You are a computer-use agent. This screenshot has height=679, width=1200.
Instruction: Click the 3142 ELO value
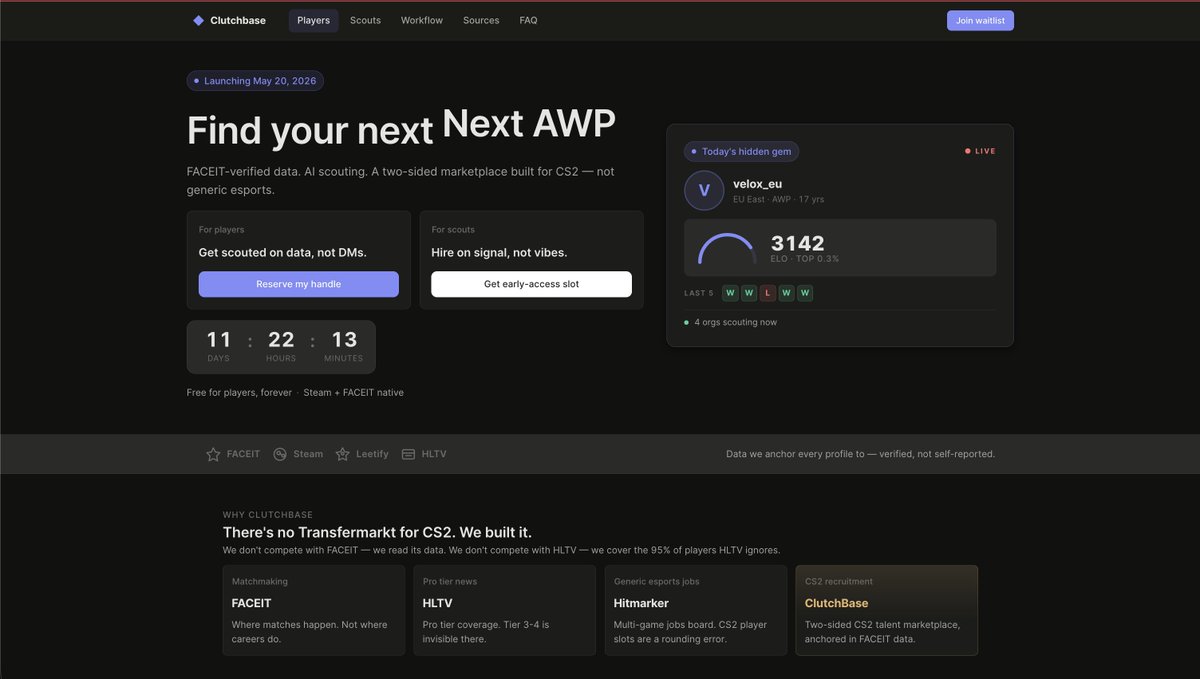(798, 243)
